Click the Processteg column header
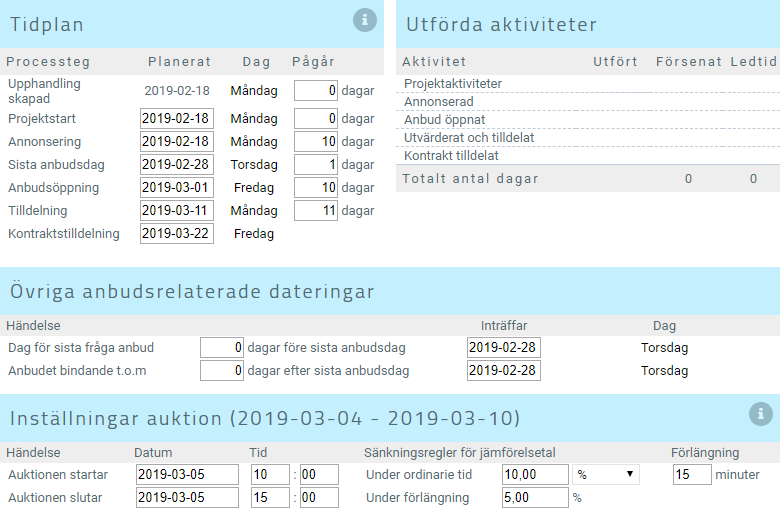 (48, 62)
